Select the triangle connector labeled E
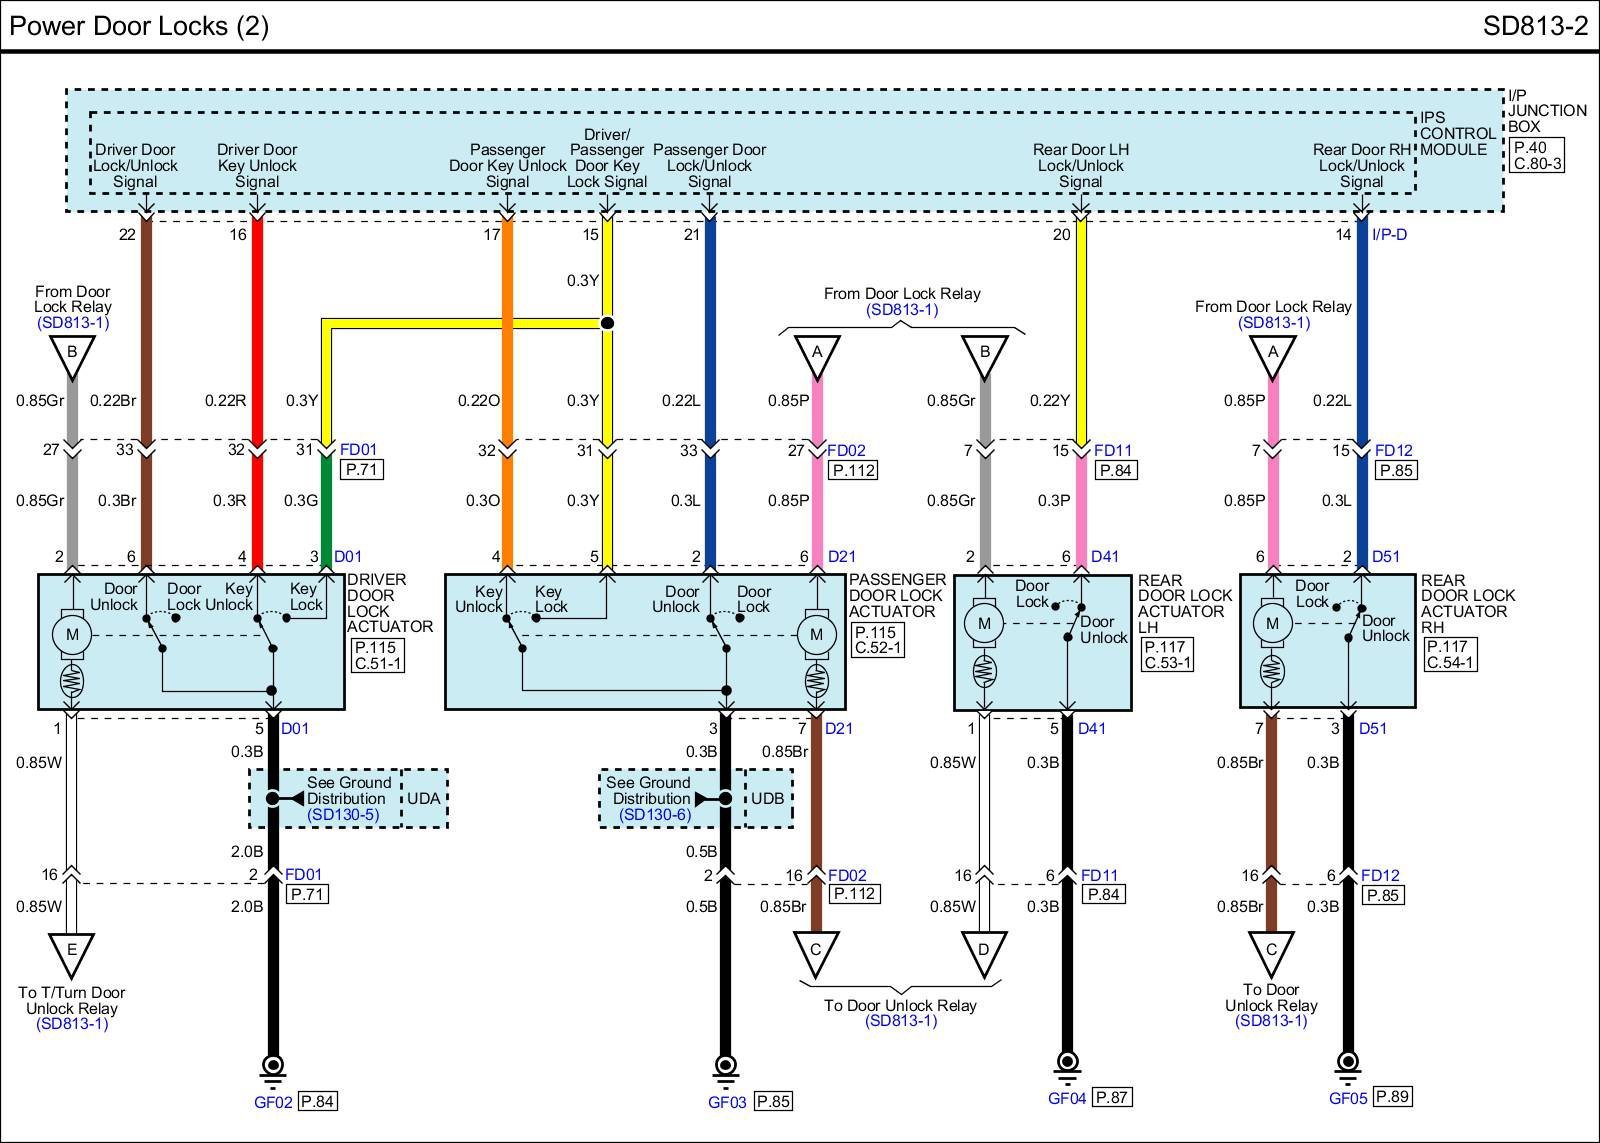This screenshot has height=1143, width=1600. pyautogui.click(x=71, y=953)
